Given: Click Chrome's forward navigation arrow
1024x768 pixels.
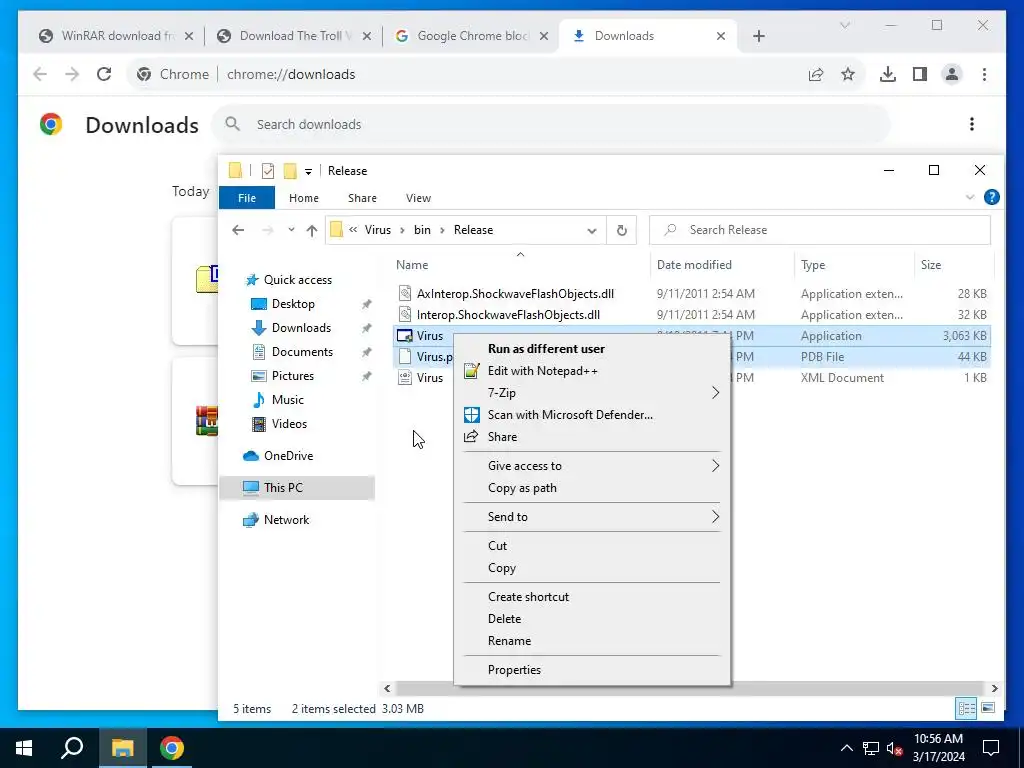Looking at the screenshot, I should click(x=72, y=74).
